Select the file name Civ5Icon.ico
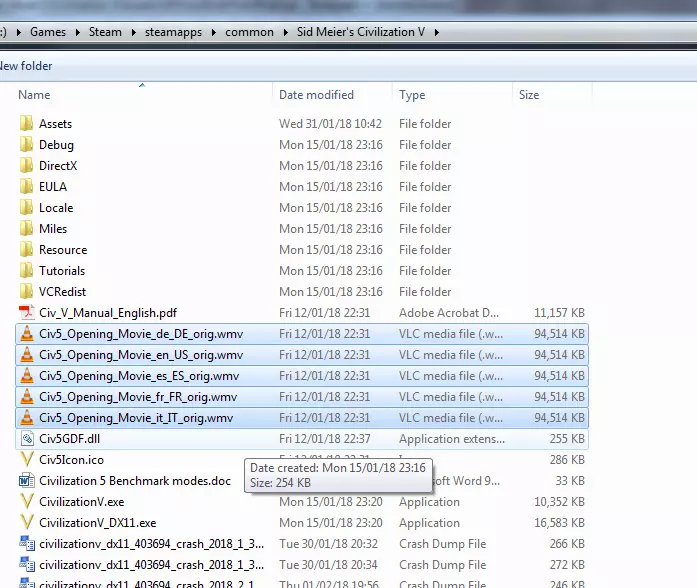 pos(72,460)
